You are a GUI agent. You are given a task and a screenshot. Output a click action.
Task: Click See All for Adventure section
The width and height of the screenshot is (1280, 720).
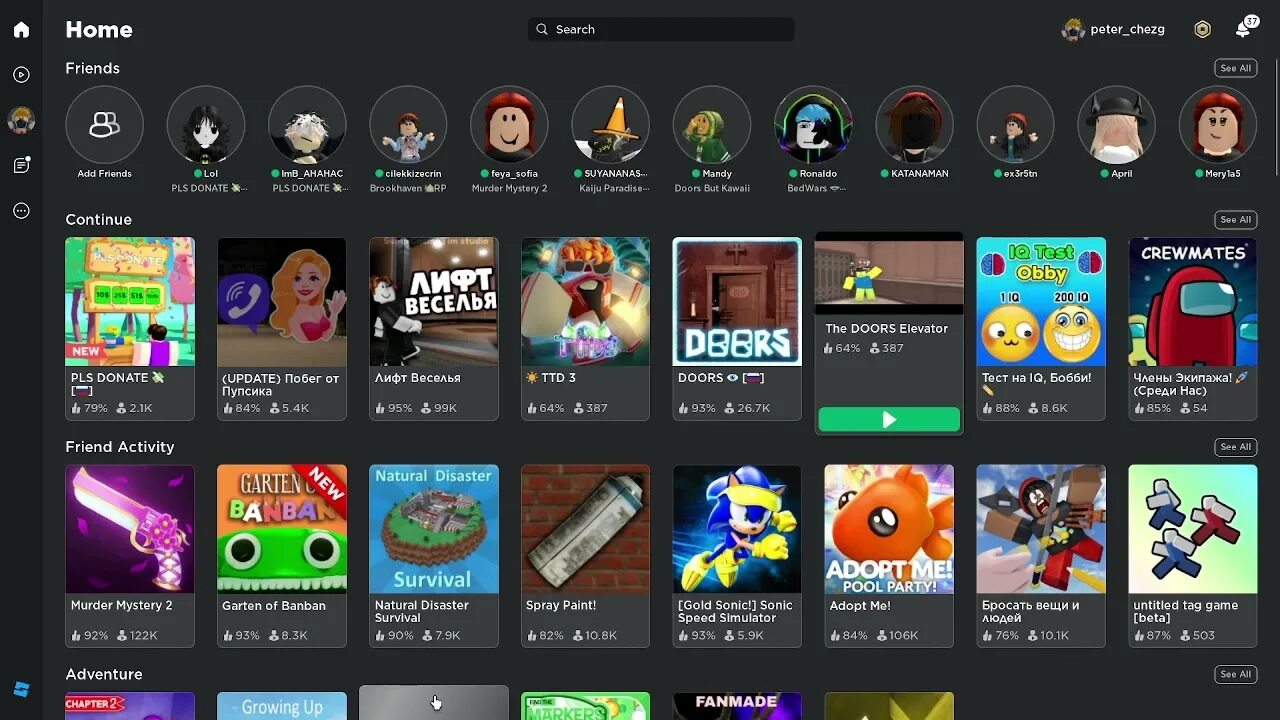tap(1236, 674)
